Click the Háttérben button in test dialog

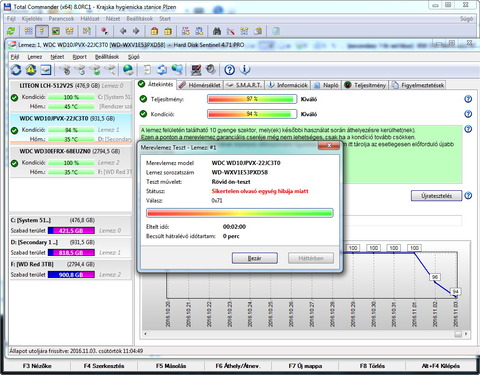(311, 258)
